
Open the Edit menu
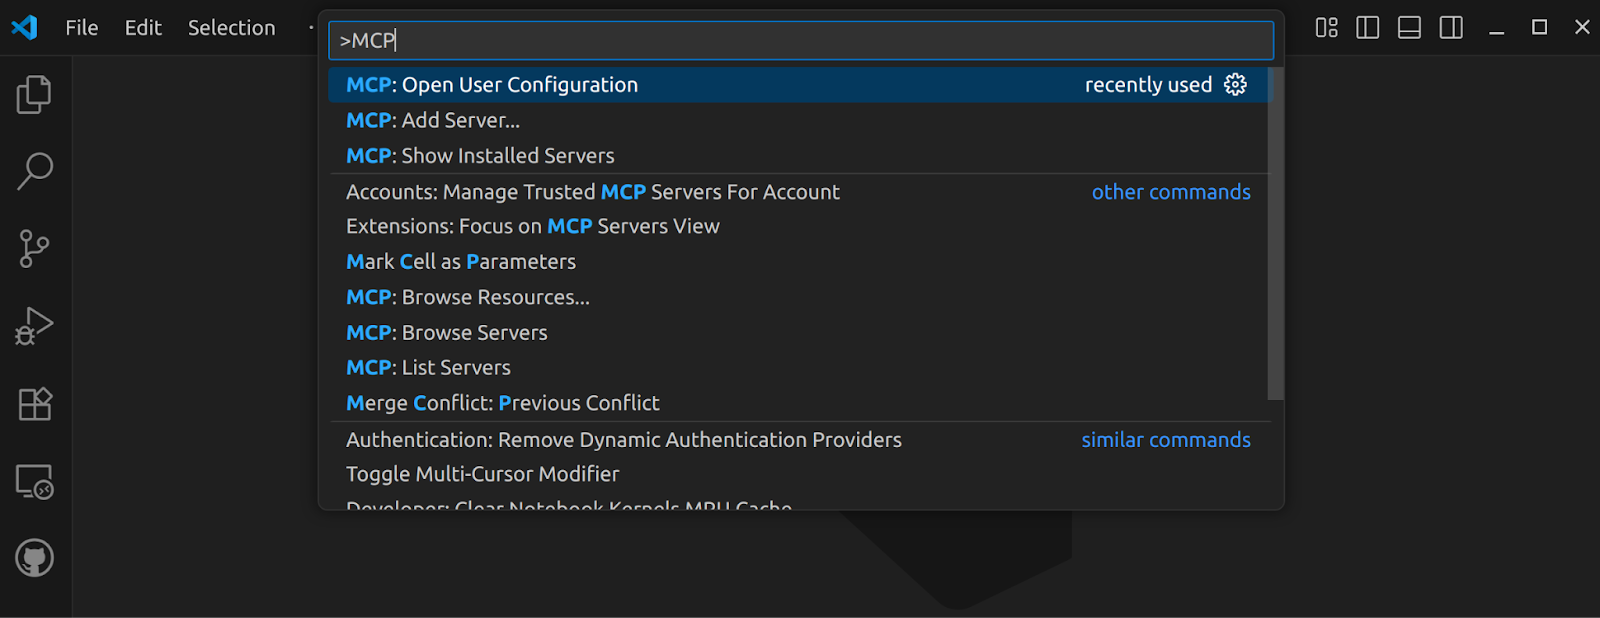(x=143, y=28)
